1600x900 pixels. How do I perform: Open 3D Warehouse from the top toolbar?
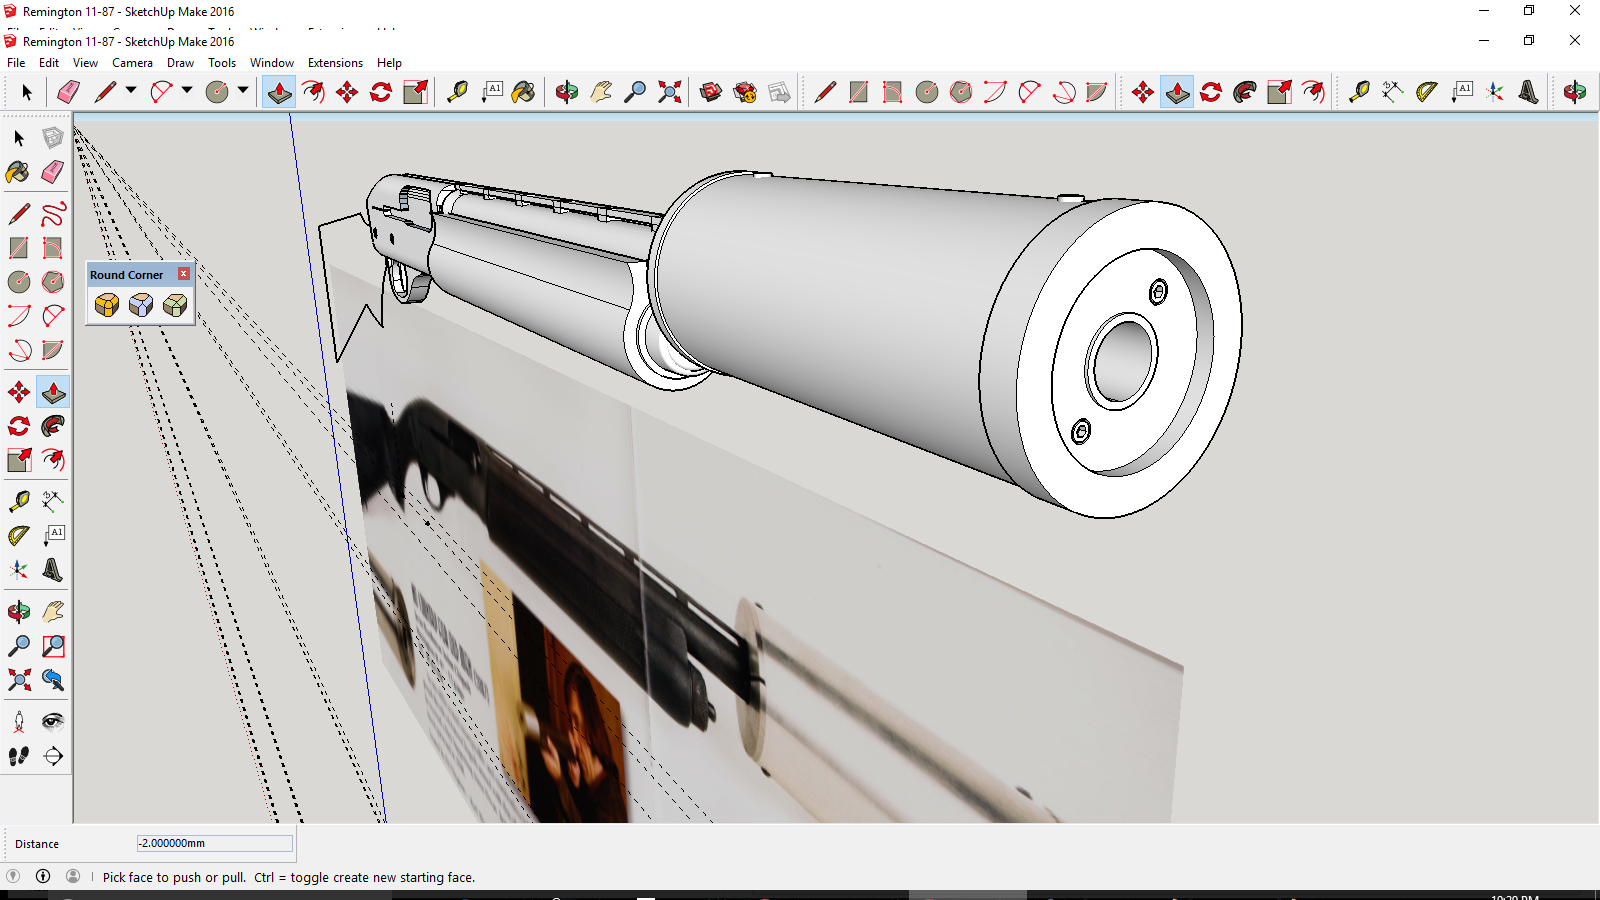(x=711, y=92)
